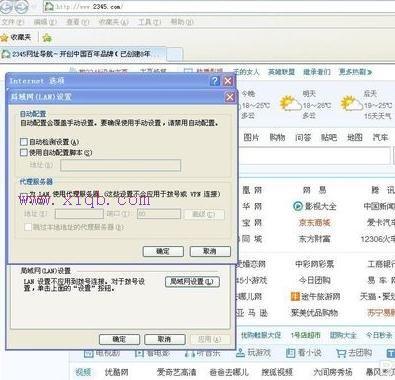The image size is (395, 380).
Task: Click the 看电影 film icon
Action: pos(139,353)
